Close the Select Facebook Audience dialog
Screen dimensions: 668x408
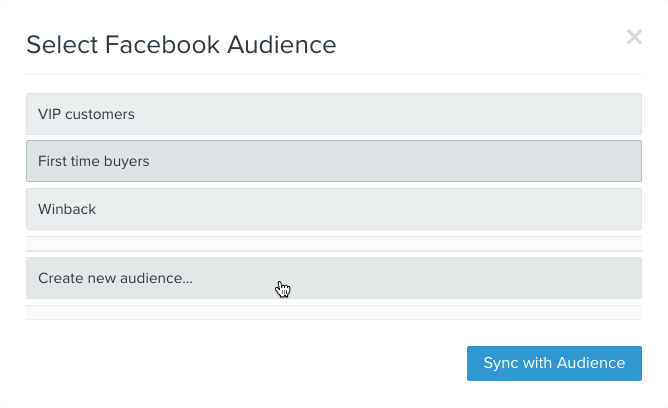click(634, 38)
